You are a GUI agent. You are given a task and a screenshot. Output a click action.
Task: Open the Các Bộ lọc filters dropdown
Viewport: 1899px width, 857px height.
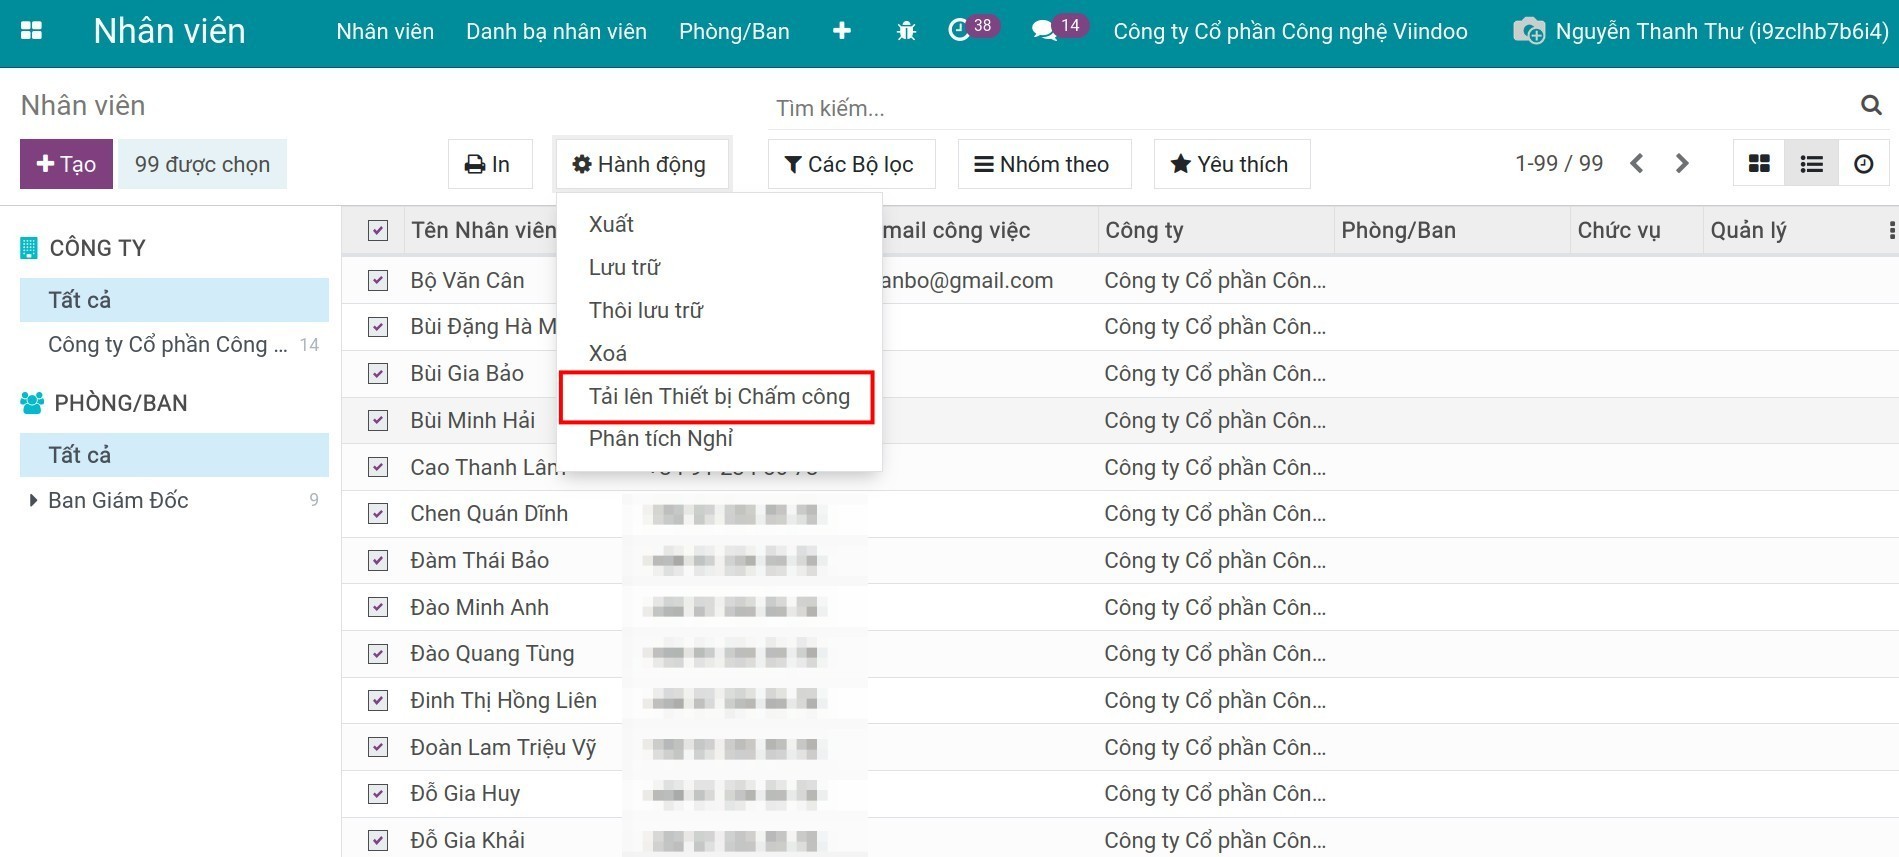pyautogui.click(x=851, y=164)
